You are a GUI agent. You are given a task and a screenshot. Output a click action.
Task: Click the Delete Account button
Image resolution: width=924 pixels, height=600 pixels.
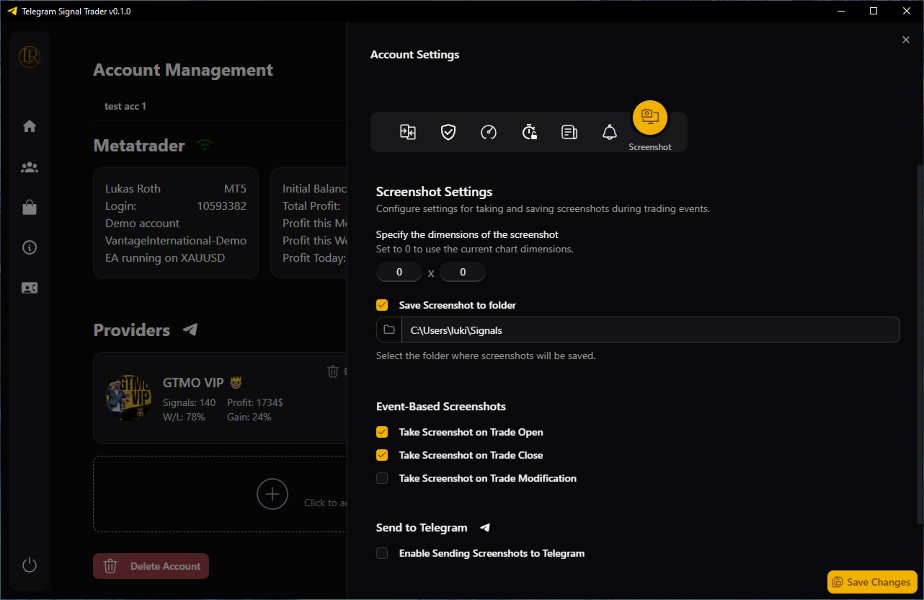[x=151, y=566]
